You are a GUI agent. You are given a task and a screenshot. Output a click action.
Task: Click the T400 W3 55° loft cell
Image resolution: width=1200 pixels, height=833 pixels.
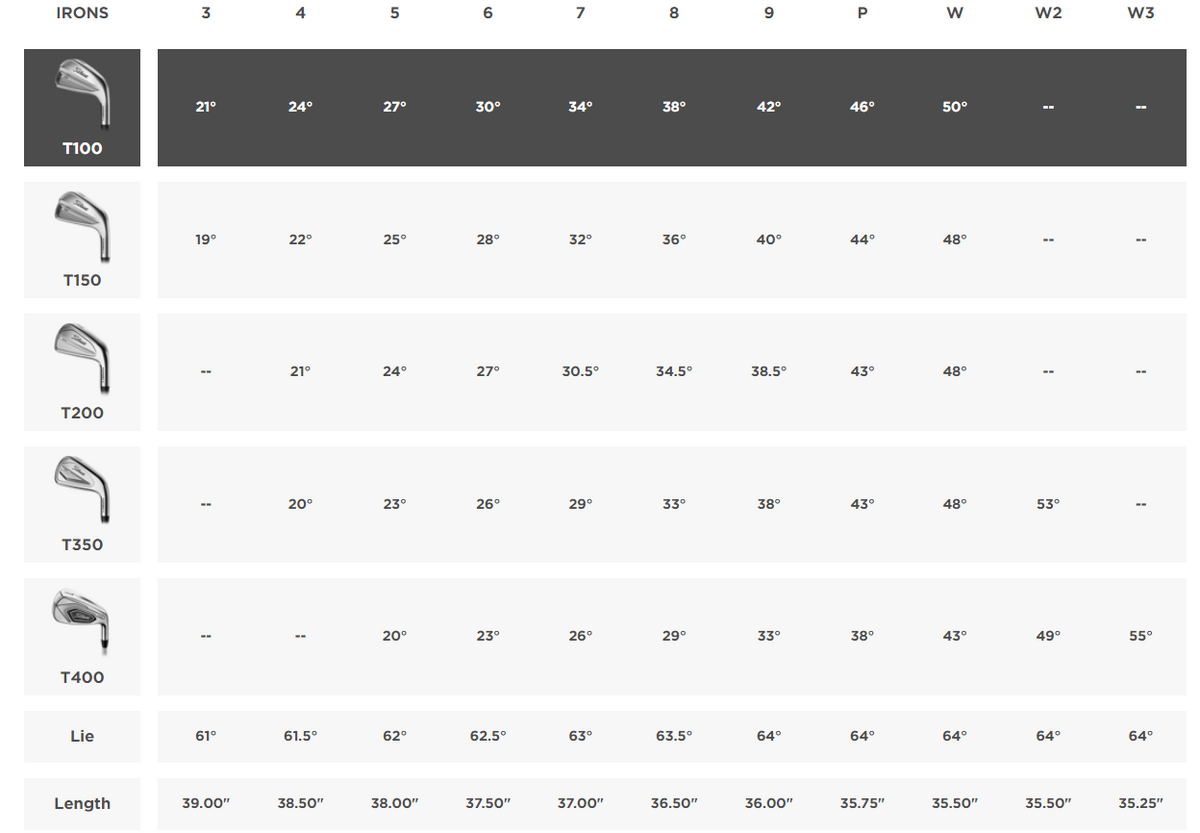[1140, 636]
